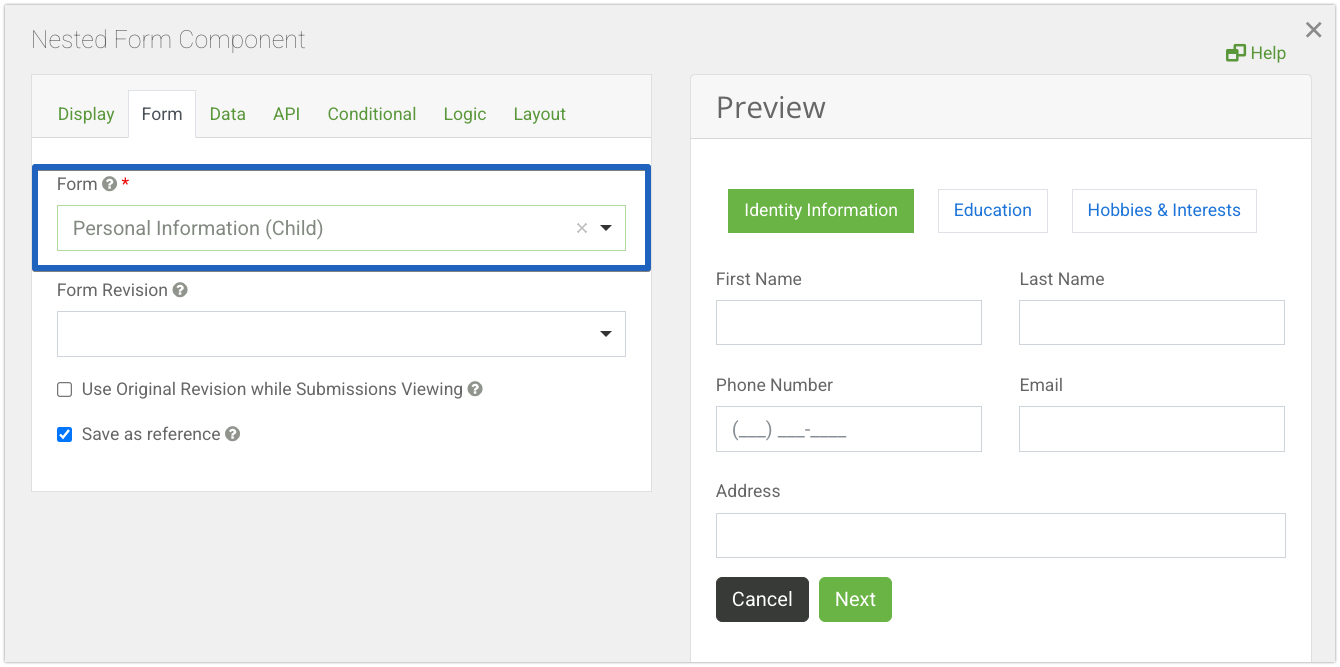This screenshot has width=1340, height=667.
Task: Focus the Address text field
Action: 1000,535
